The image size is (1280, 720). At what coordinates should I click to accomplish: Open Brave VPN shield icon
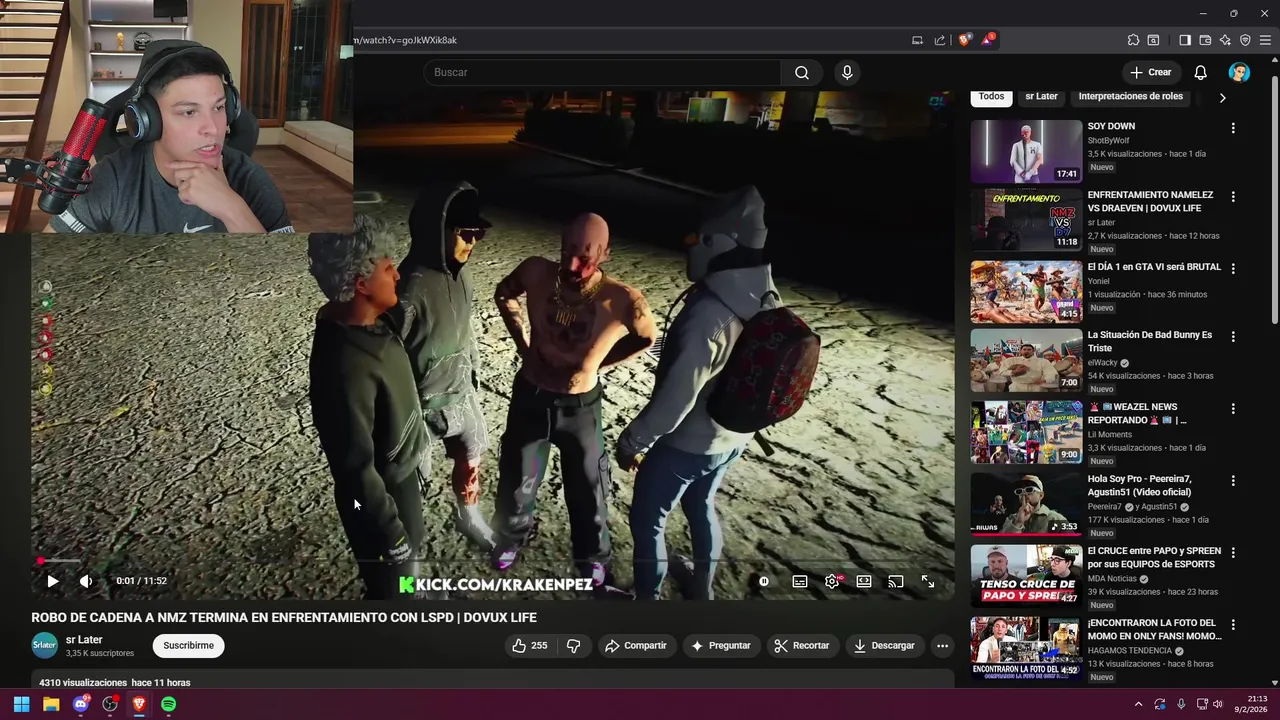(1245, 40)
